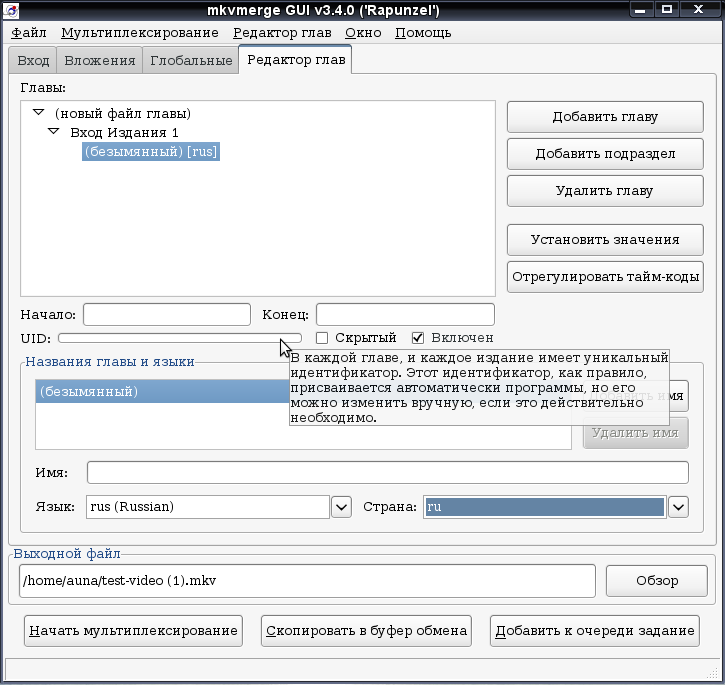Select (безымянный) in chapter names list
This screenshot has width=725, height=685.
[x=162, y=391]
